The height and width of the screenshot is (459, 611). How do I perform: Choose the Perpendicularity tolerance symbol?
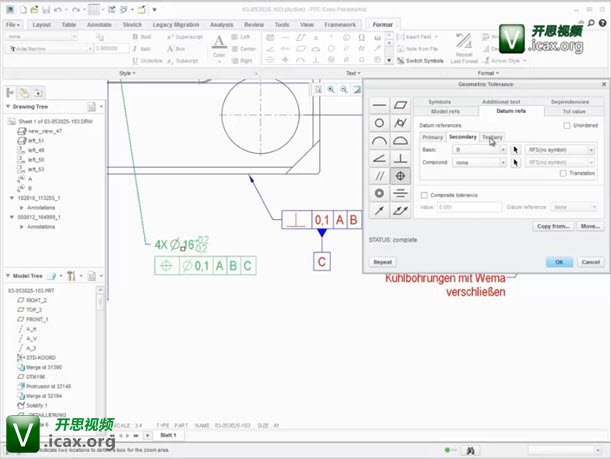click(x=401, y=157)
